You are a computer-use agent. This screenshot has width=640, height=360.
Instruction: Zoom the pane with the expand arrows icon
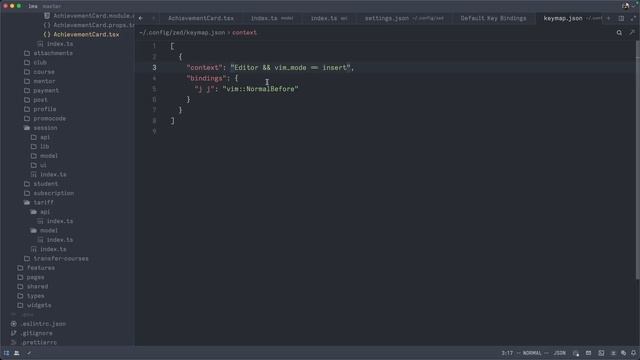633,18
